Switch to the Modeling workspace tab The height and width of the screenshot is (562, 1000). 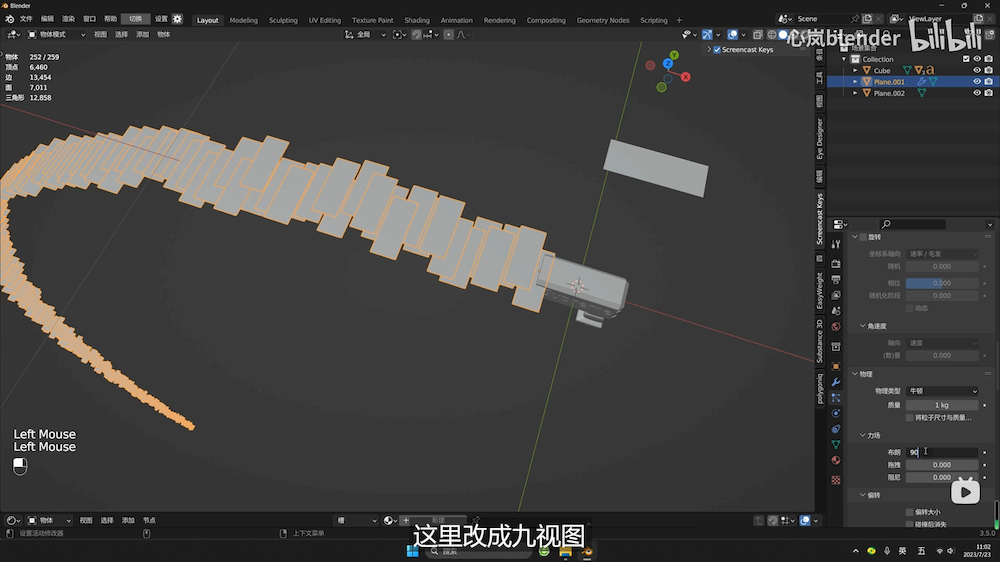(x=244, y=20)
